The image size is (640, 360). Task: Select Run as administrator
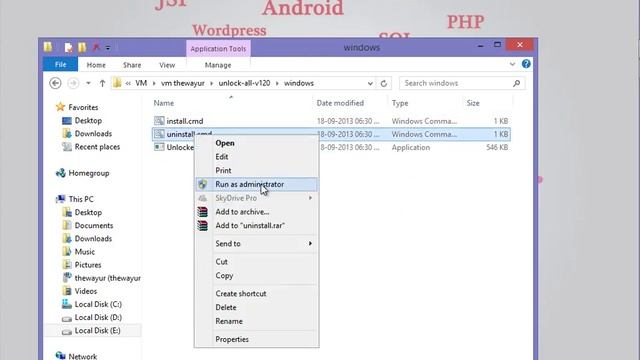coord(256,184)
